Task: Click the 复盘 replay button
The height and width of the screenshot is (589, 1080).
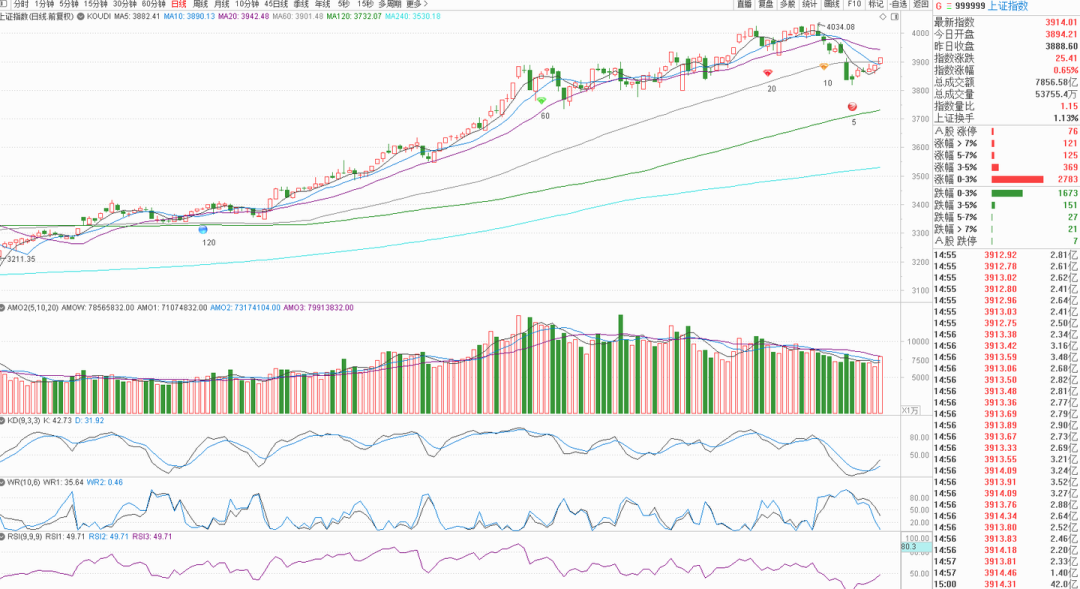Action: point(766,4)
